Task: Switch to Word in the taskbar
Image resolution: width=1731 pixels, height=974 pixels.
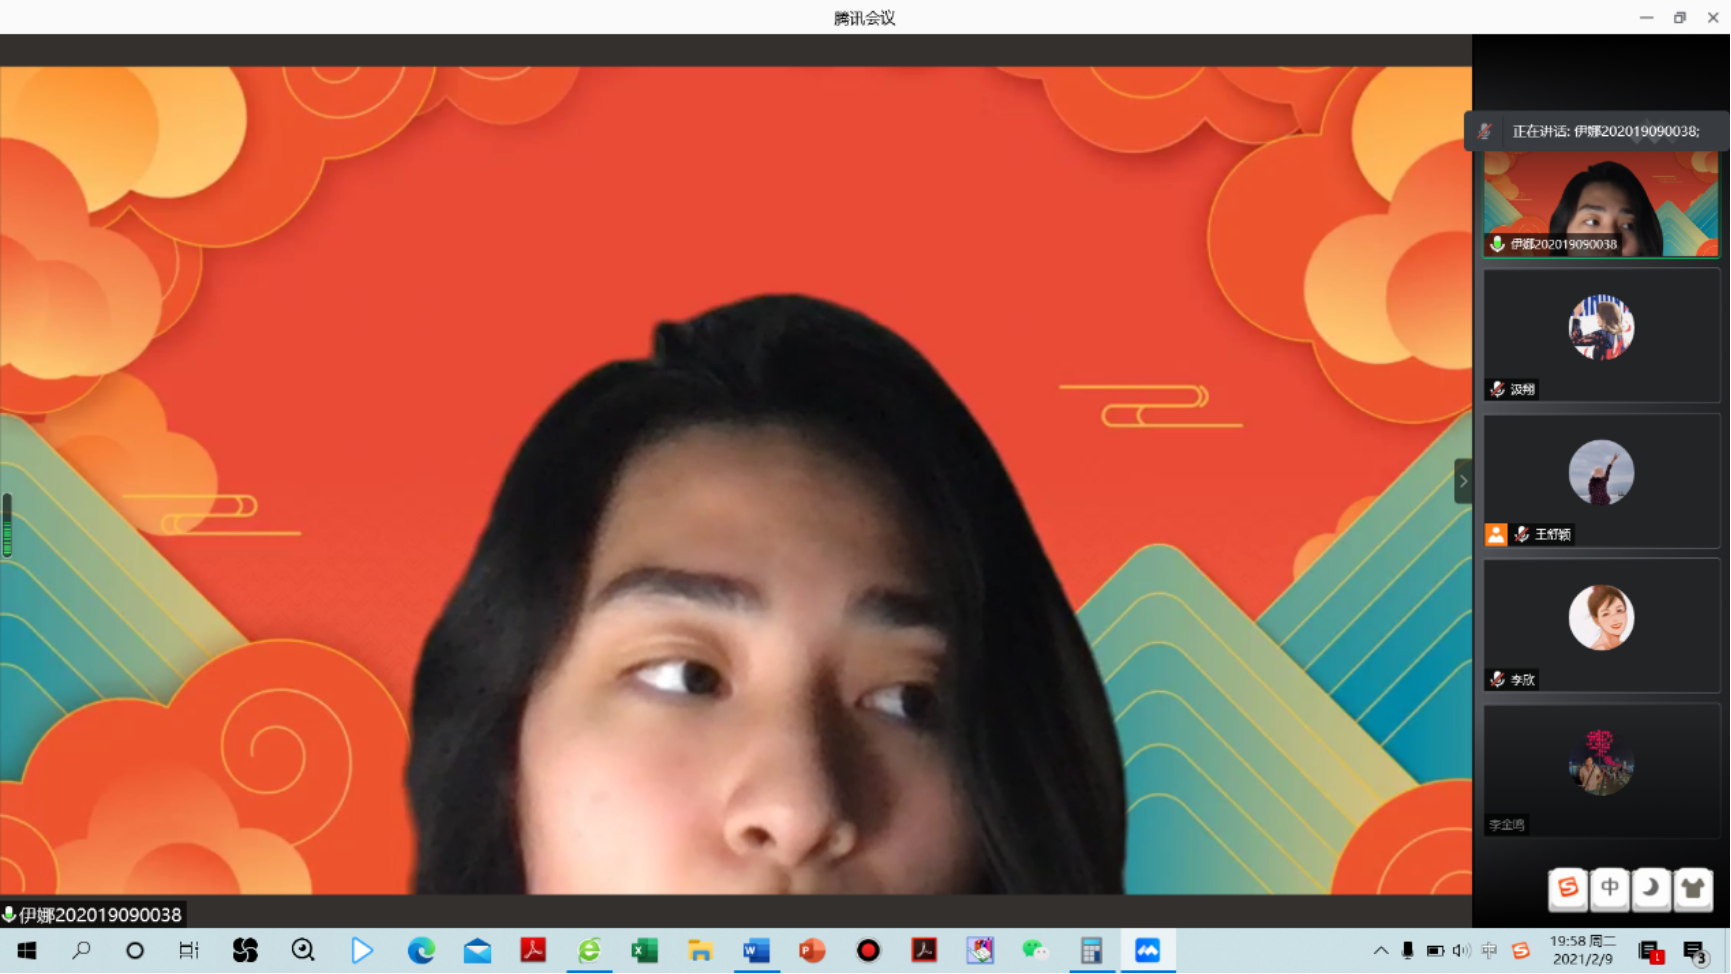Action: click(x=756, y=950)
